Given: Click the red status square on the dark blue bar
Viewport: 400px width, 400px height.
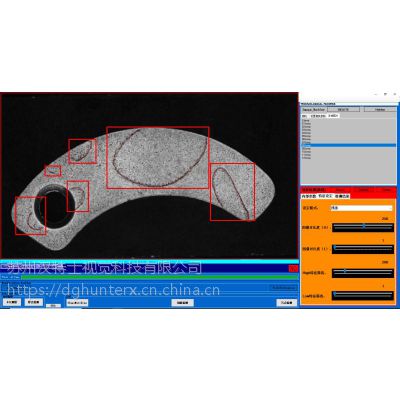Looking at the screenshot, I should [x=293, y=268].
